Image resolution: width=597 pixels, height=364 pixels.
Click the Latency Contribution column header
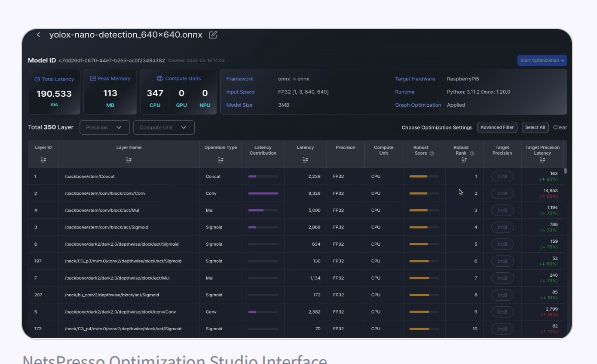(263, 150)
